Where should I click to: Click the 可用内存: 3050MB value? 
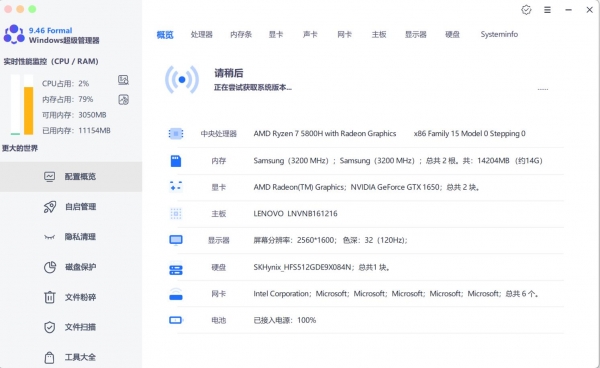pos(74,115)
